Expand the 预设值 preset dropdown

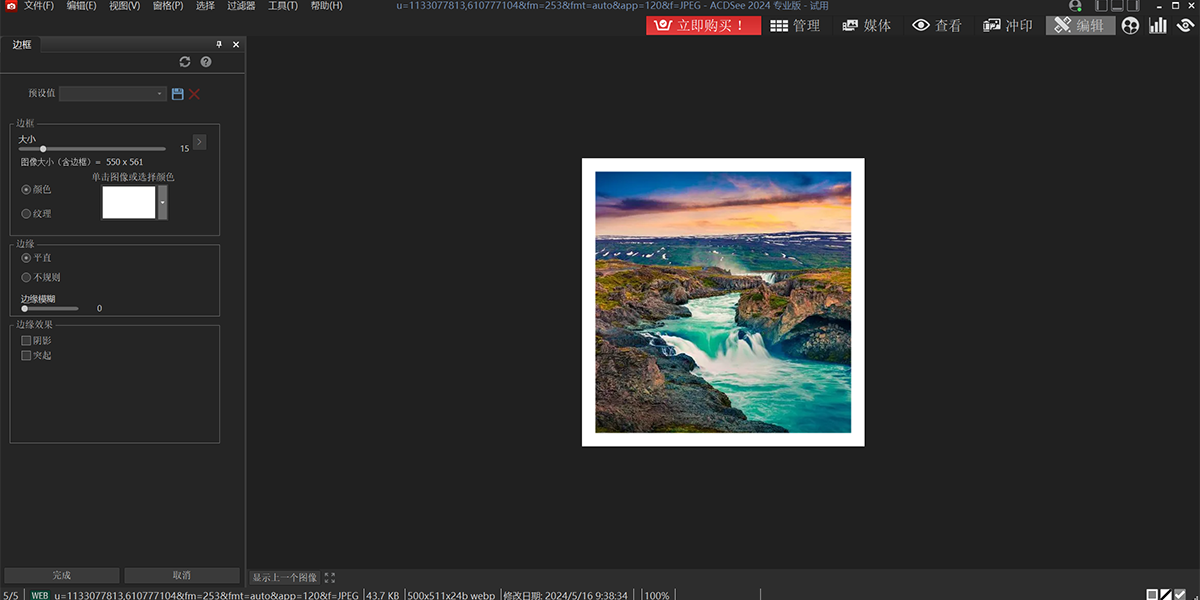(x=160, y=94)
